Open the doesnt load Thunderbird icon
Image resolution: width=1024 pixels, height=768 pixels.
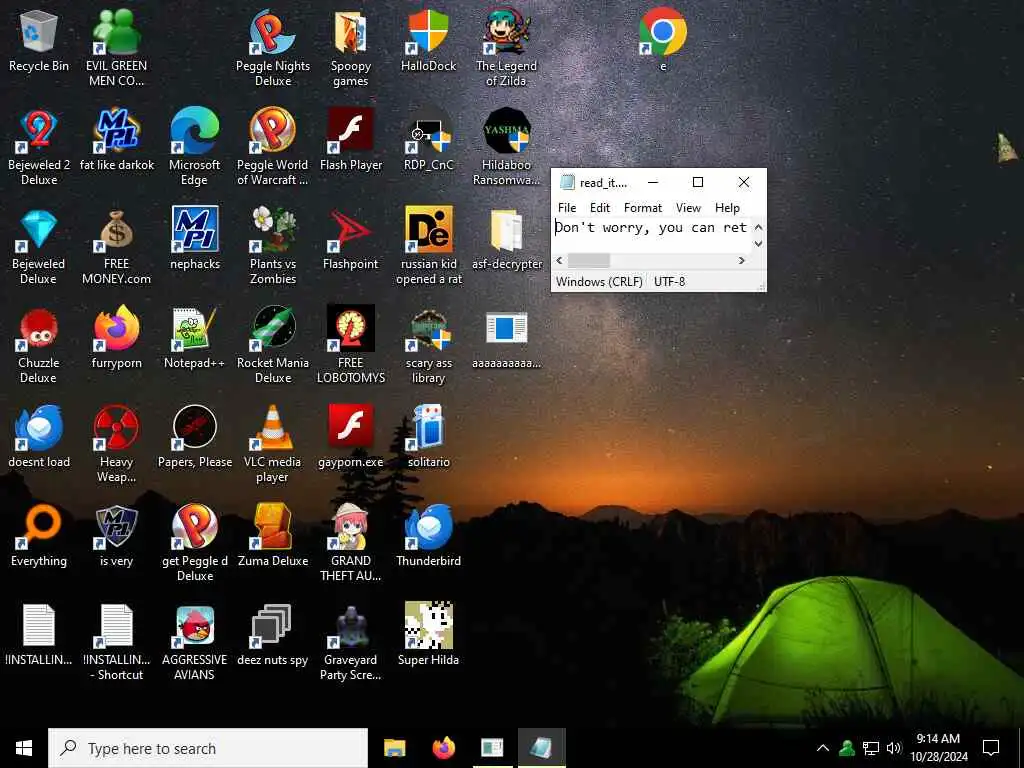[x=39, y=436]
